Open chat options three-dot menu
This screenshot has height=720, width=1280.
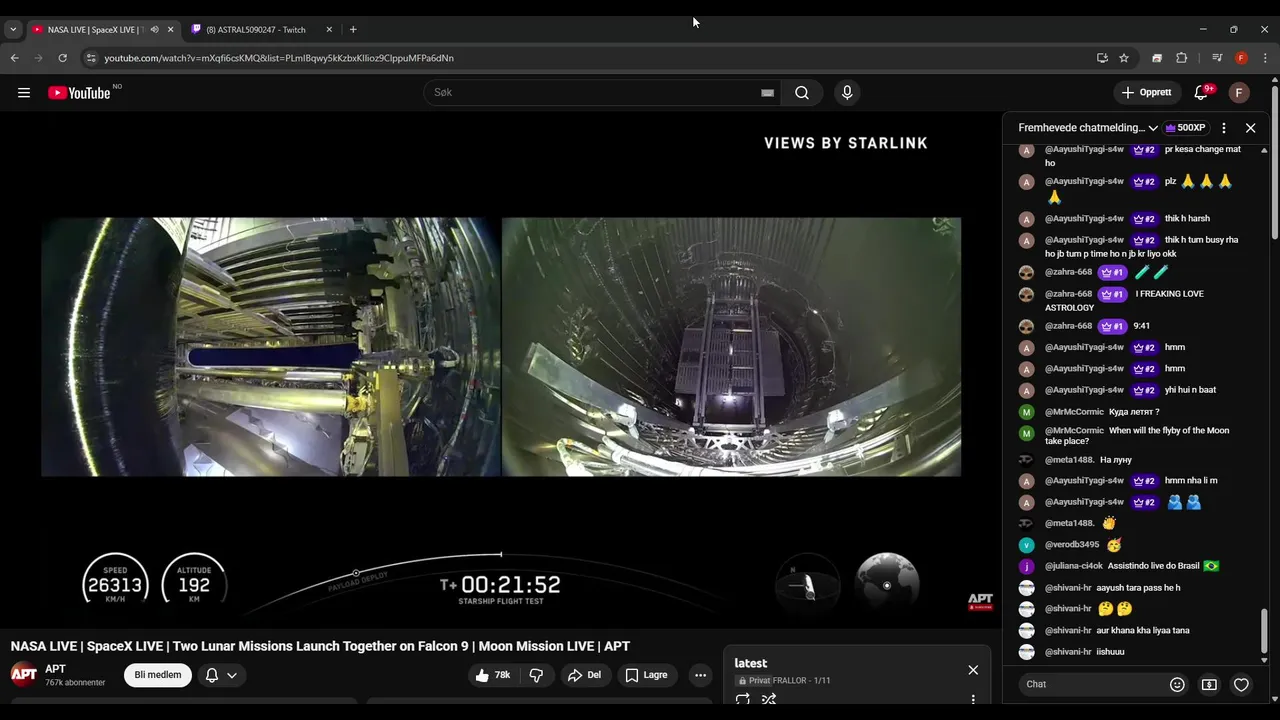tap(1223, 128)
